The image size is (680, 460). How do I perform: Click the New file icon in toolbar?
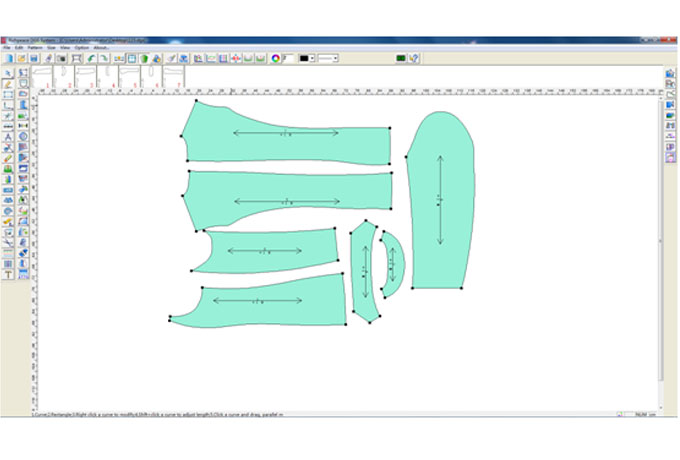8,58
